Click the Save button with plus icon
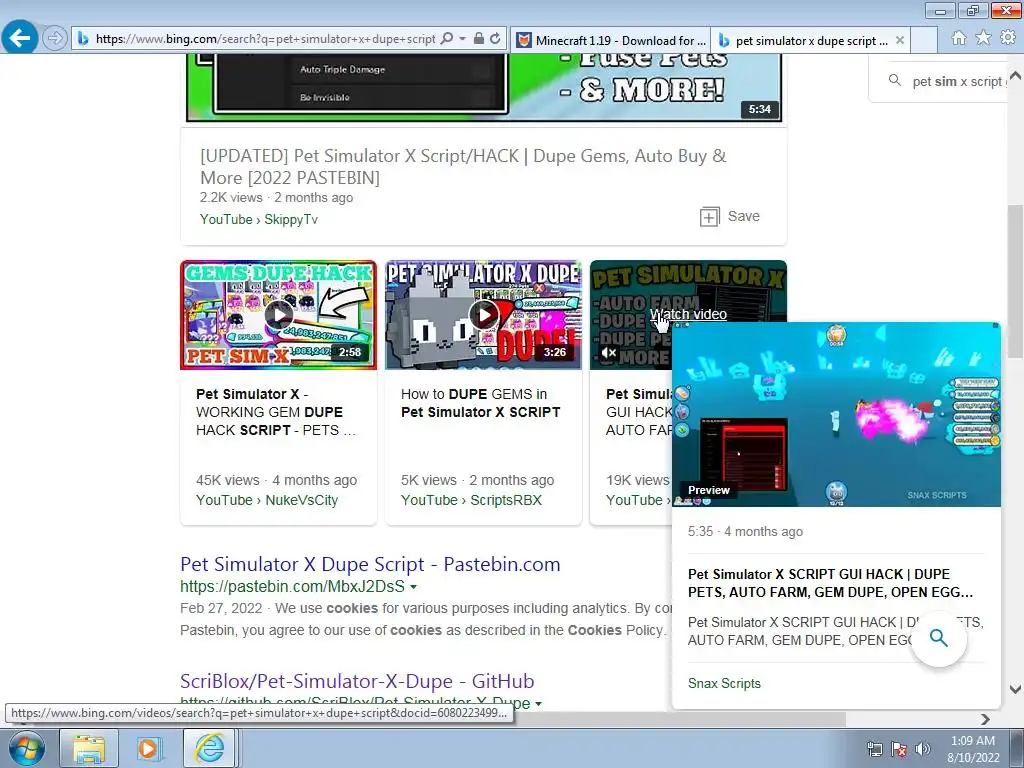Image resolution: width=1024 pixels, height=768 pixels. [729, 216]
